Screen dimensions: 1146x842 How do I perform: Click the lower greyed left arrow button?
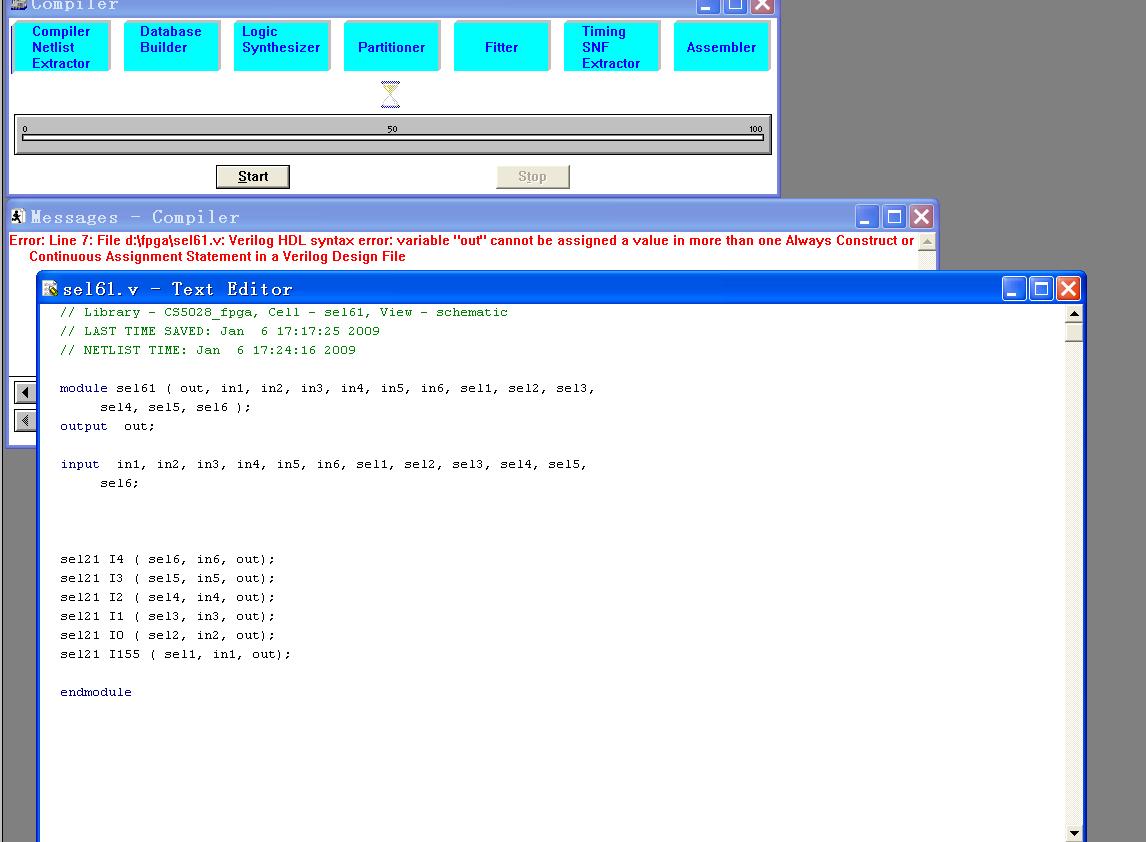26,420
